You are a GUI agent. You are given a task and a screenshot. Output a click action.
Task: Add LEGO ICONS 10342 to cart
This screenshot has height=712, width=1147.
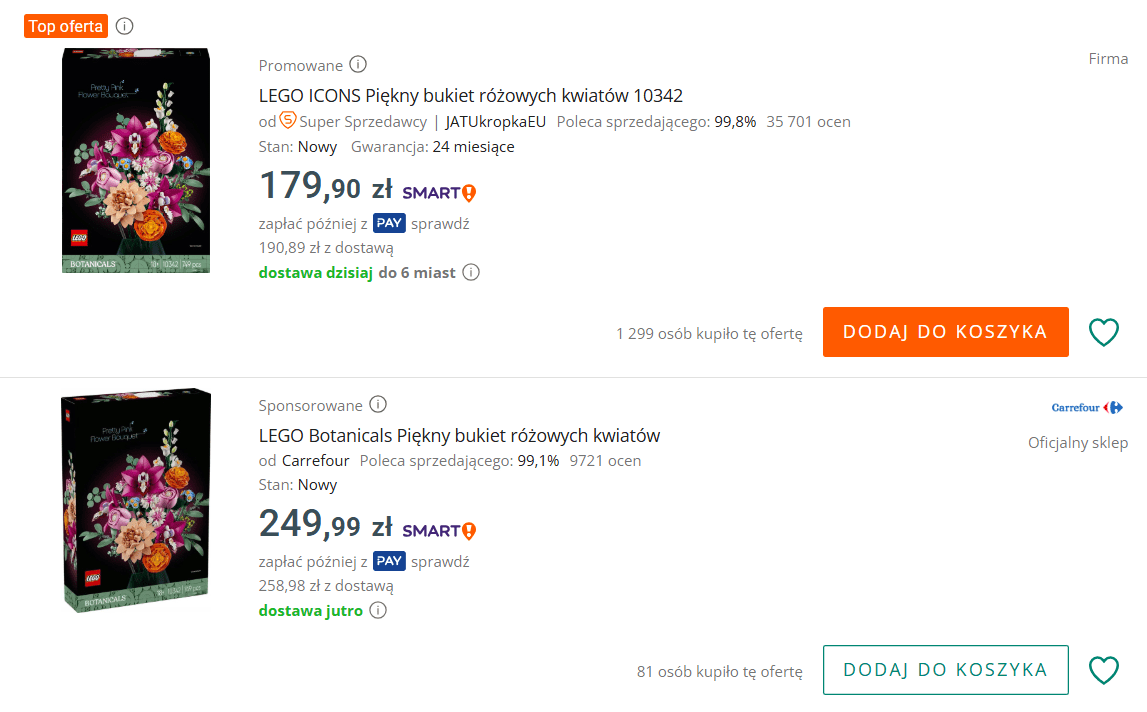(945, 332)
